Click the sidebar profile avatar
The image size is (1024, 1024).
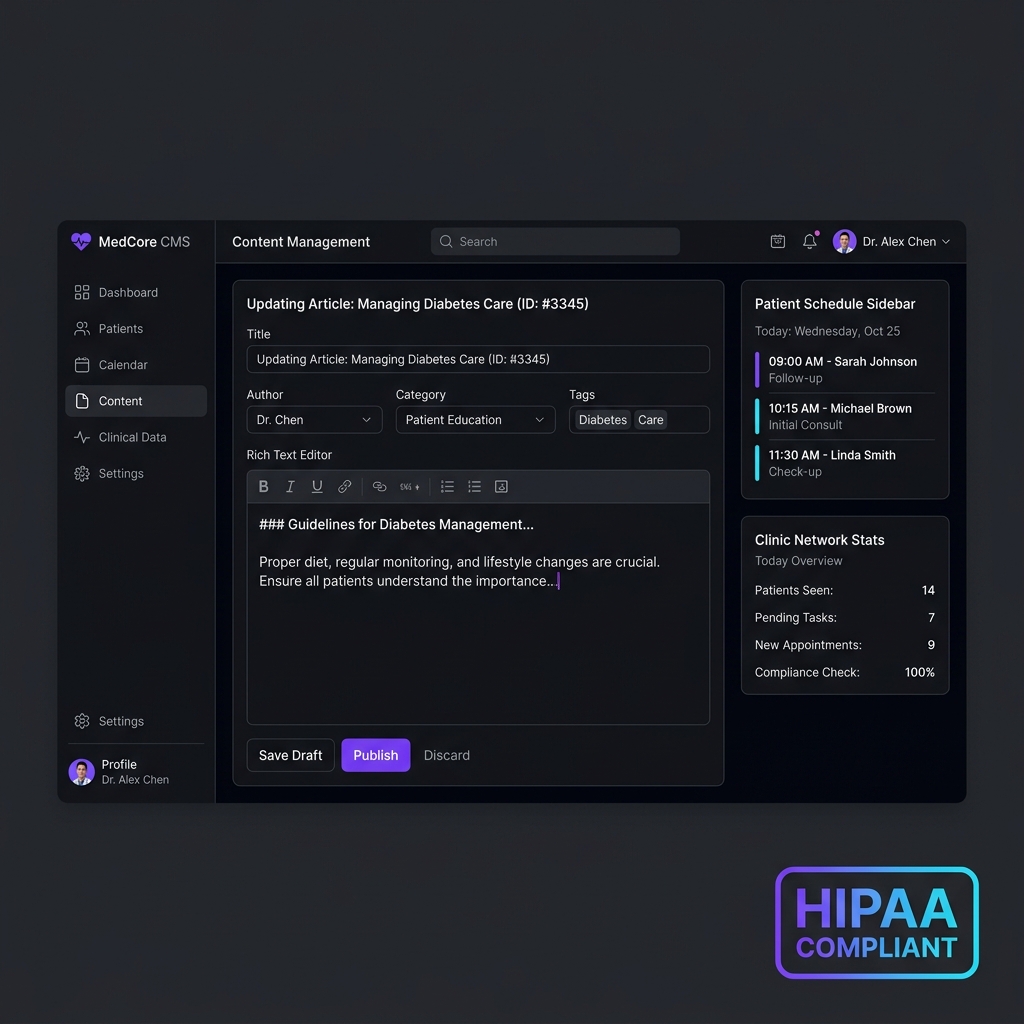coord(82,773)
